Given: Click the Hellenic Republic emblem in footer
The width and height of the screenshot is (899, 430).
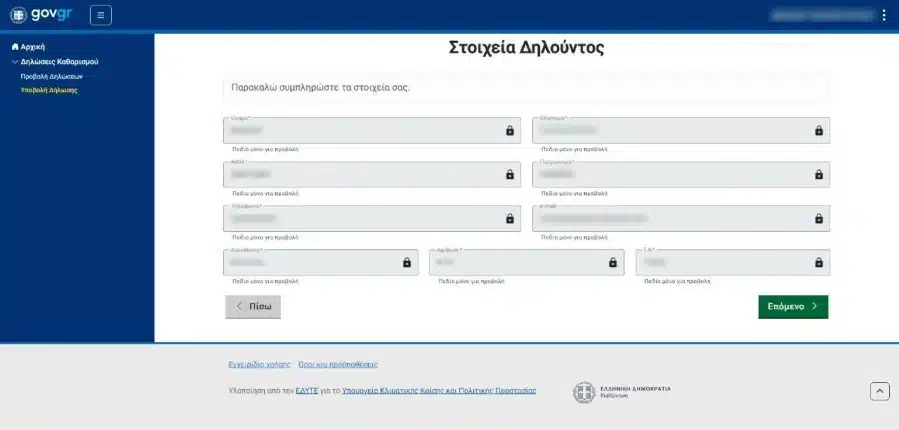Looking at the screenshot, I should tap(583, 392).
